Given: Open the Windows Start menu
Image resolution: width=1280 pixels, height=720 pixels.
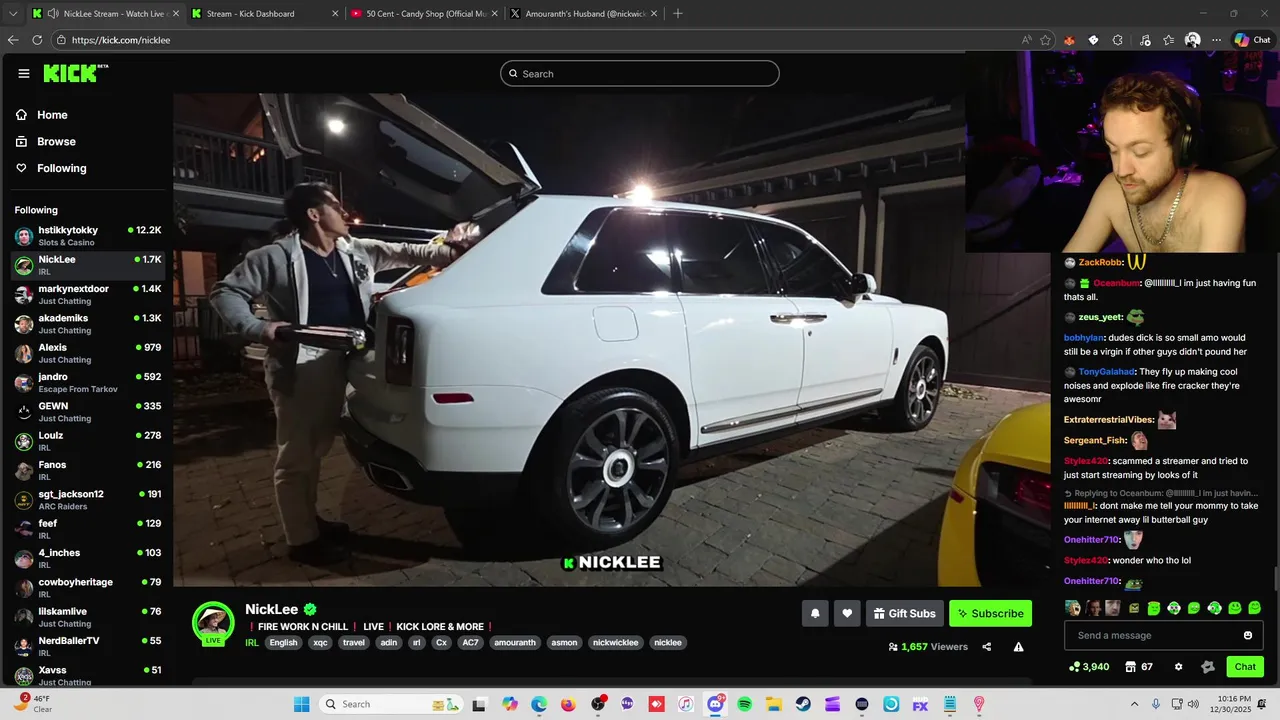Looking at the screenshot, I should [301, 704].
